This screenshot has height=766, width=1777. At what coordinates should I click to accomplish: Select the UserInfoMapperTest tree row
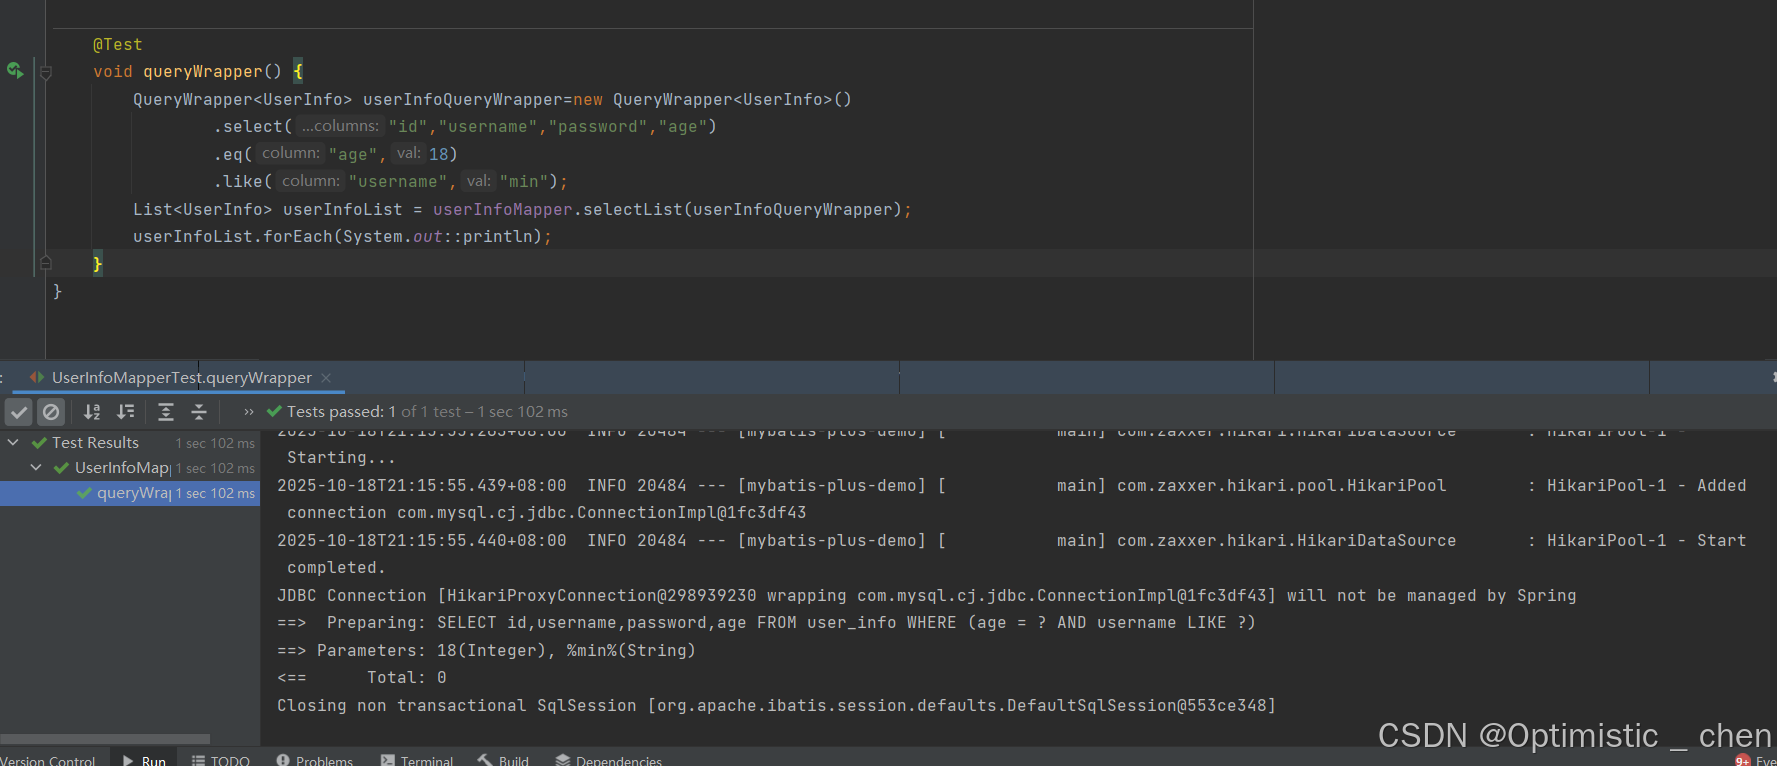pyautogui.click(x=130, y=468)
